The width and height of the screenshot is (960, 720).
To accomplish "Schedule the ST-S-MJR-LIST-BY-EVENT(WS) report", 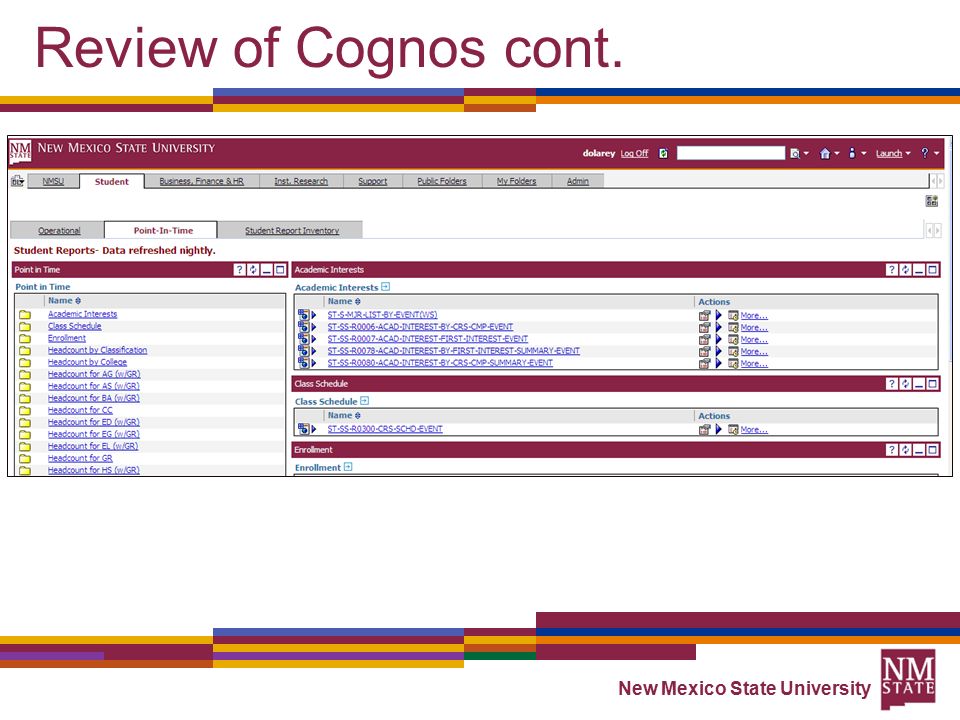I will tap(733, 315).
